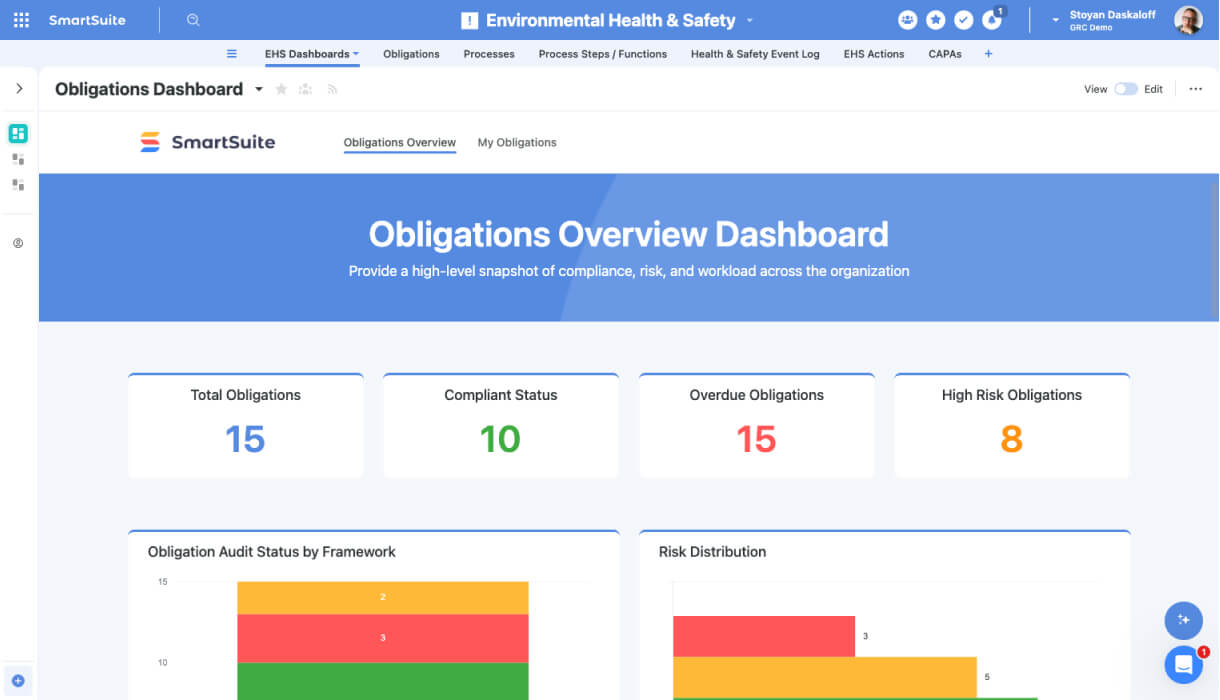
Task: Click the Obligations Overview Dashboard heading
Action: [x=629, y=234]
